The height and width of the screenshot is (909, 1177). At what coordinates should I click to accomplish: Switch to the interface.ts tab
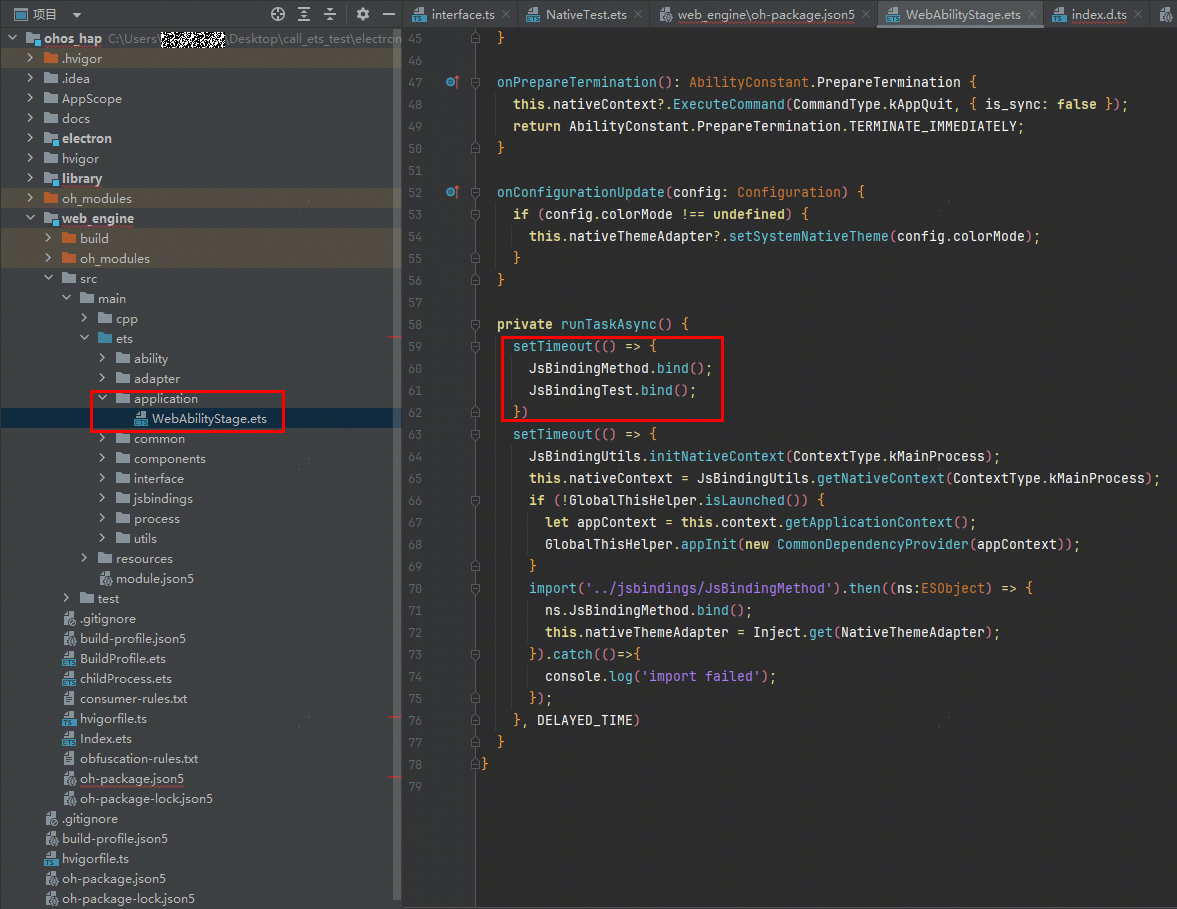pos(463,14)
